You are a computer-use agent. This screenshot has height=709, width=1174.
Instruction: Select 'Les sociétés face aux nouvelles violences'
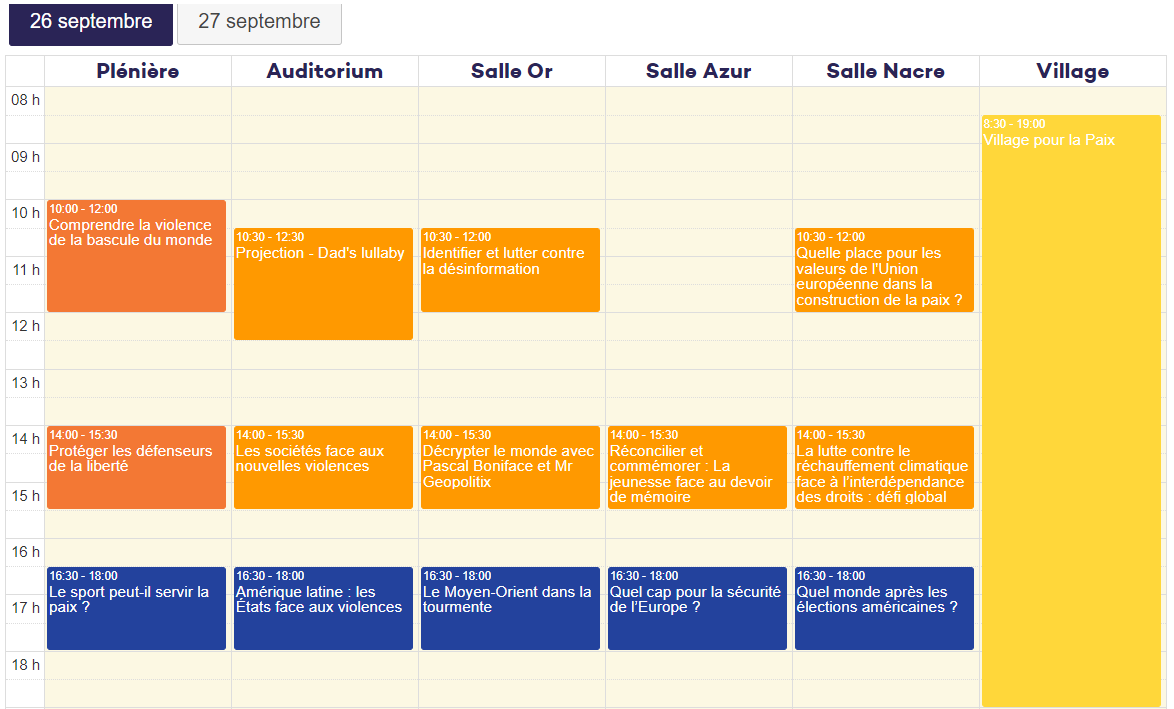[x=323, y=467]
